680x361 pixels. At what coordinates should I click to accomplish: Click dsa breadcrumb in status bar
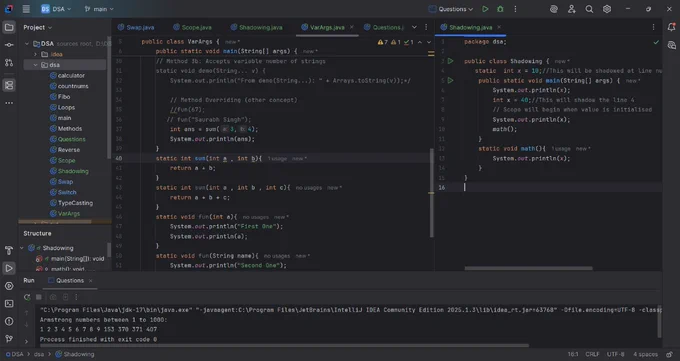pos(39,354)
